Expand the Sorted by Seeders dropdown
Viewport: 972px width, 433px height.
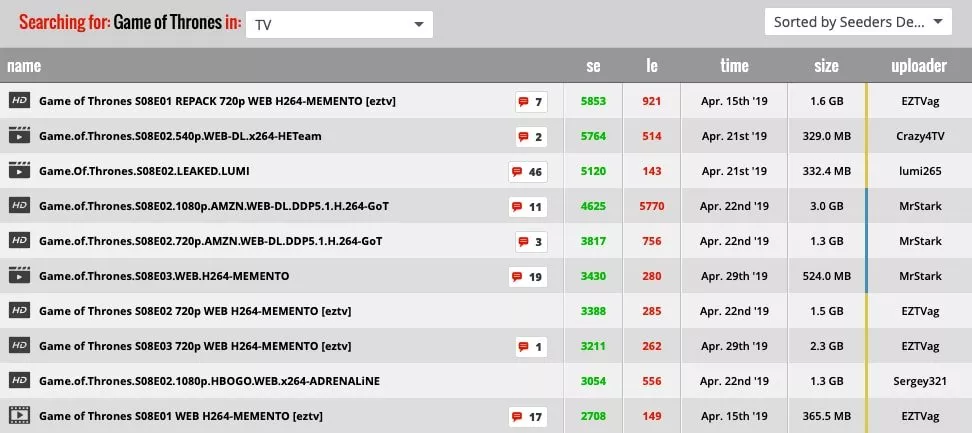[x=858, y=22]
